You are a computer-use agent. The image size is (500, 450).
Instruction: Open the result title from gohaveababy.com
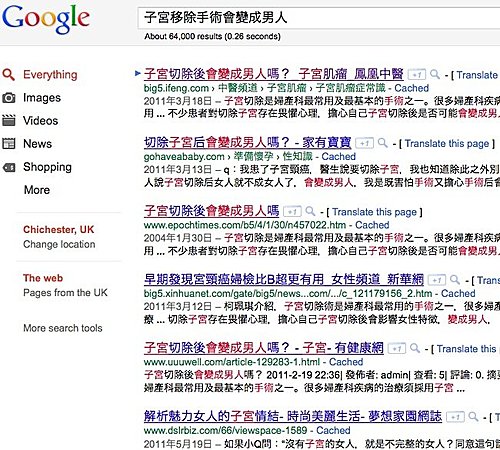[x=247, y=143]
